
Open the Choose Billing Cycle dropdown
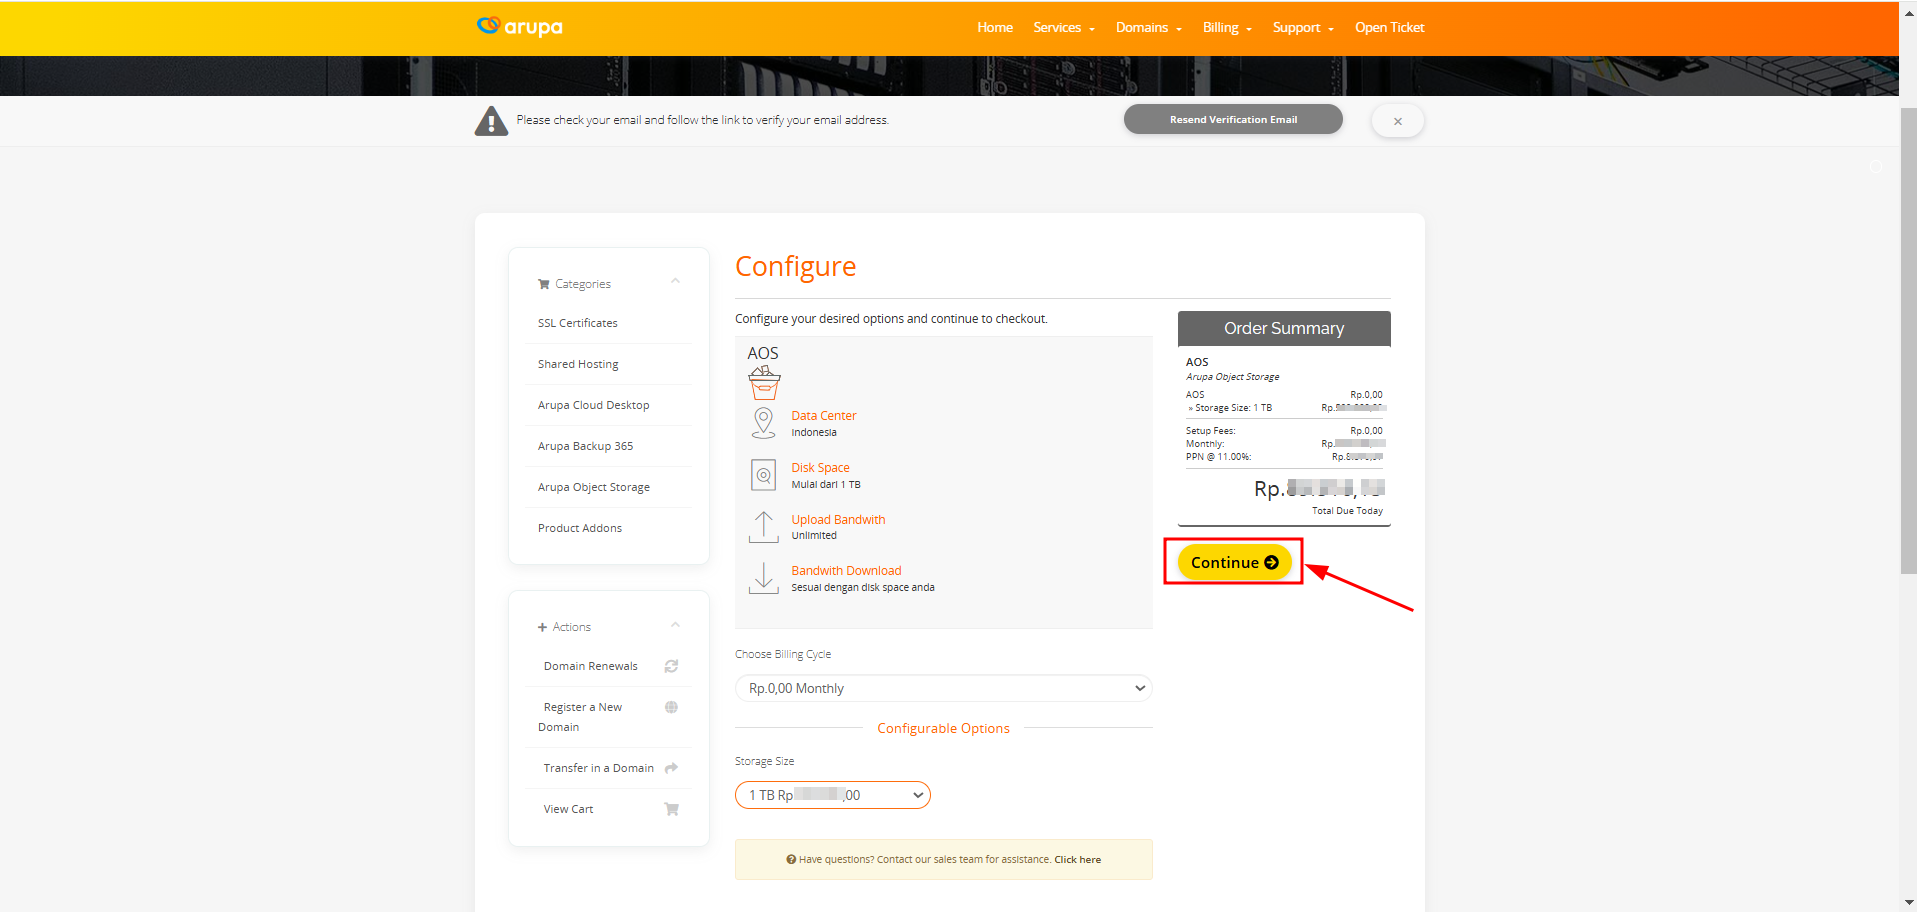tap(942, 688)
